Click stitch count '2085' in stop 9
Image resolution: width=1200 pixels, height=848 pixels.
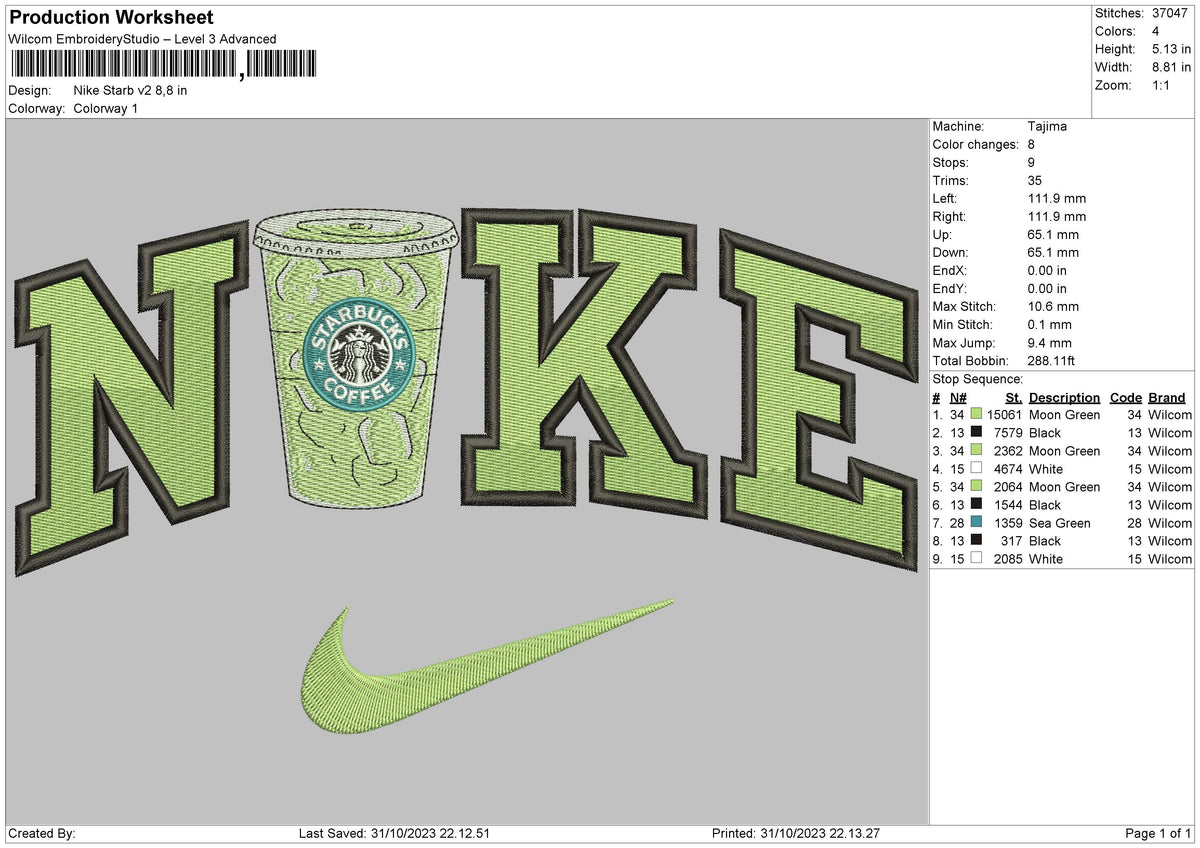[x=1008, y=558]
